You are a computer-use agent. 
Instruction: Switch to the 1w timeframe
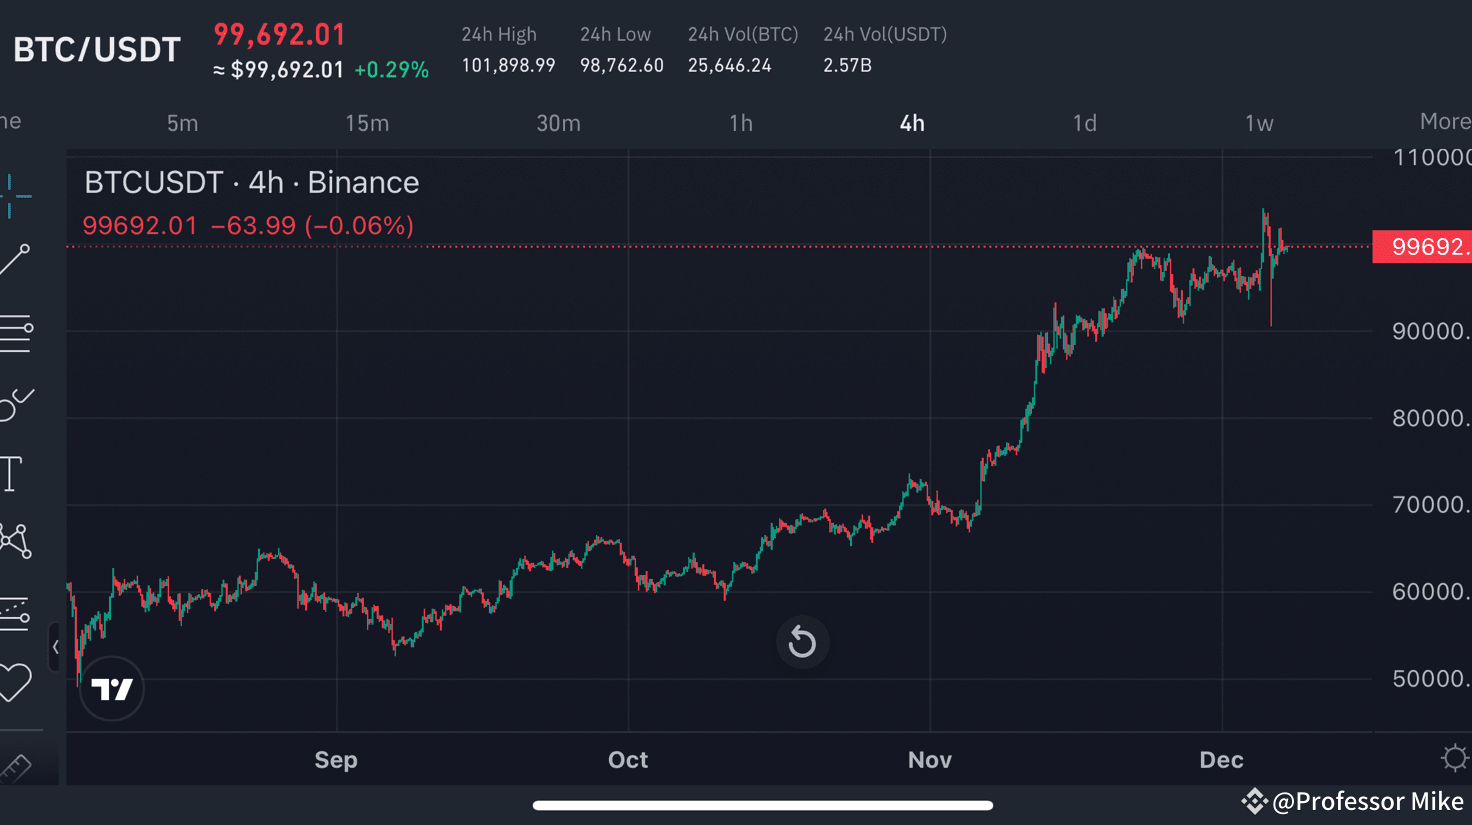[x=1258, y=123]
